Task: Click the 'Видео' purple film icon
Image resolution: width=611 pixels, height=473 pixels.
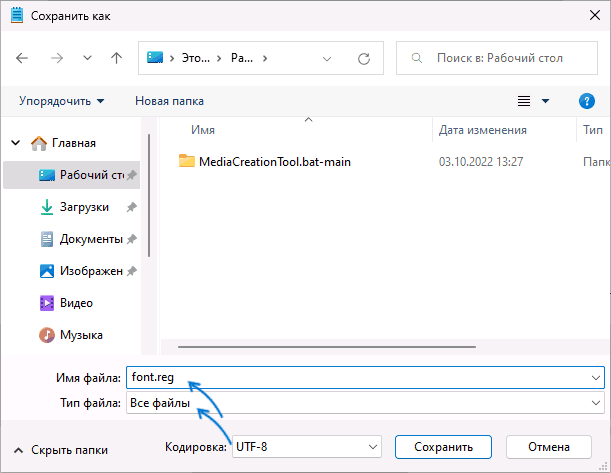Action: (x=47, y=303)
